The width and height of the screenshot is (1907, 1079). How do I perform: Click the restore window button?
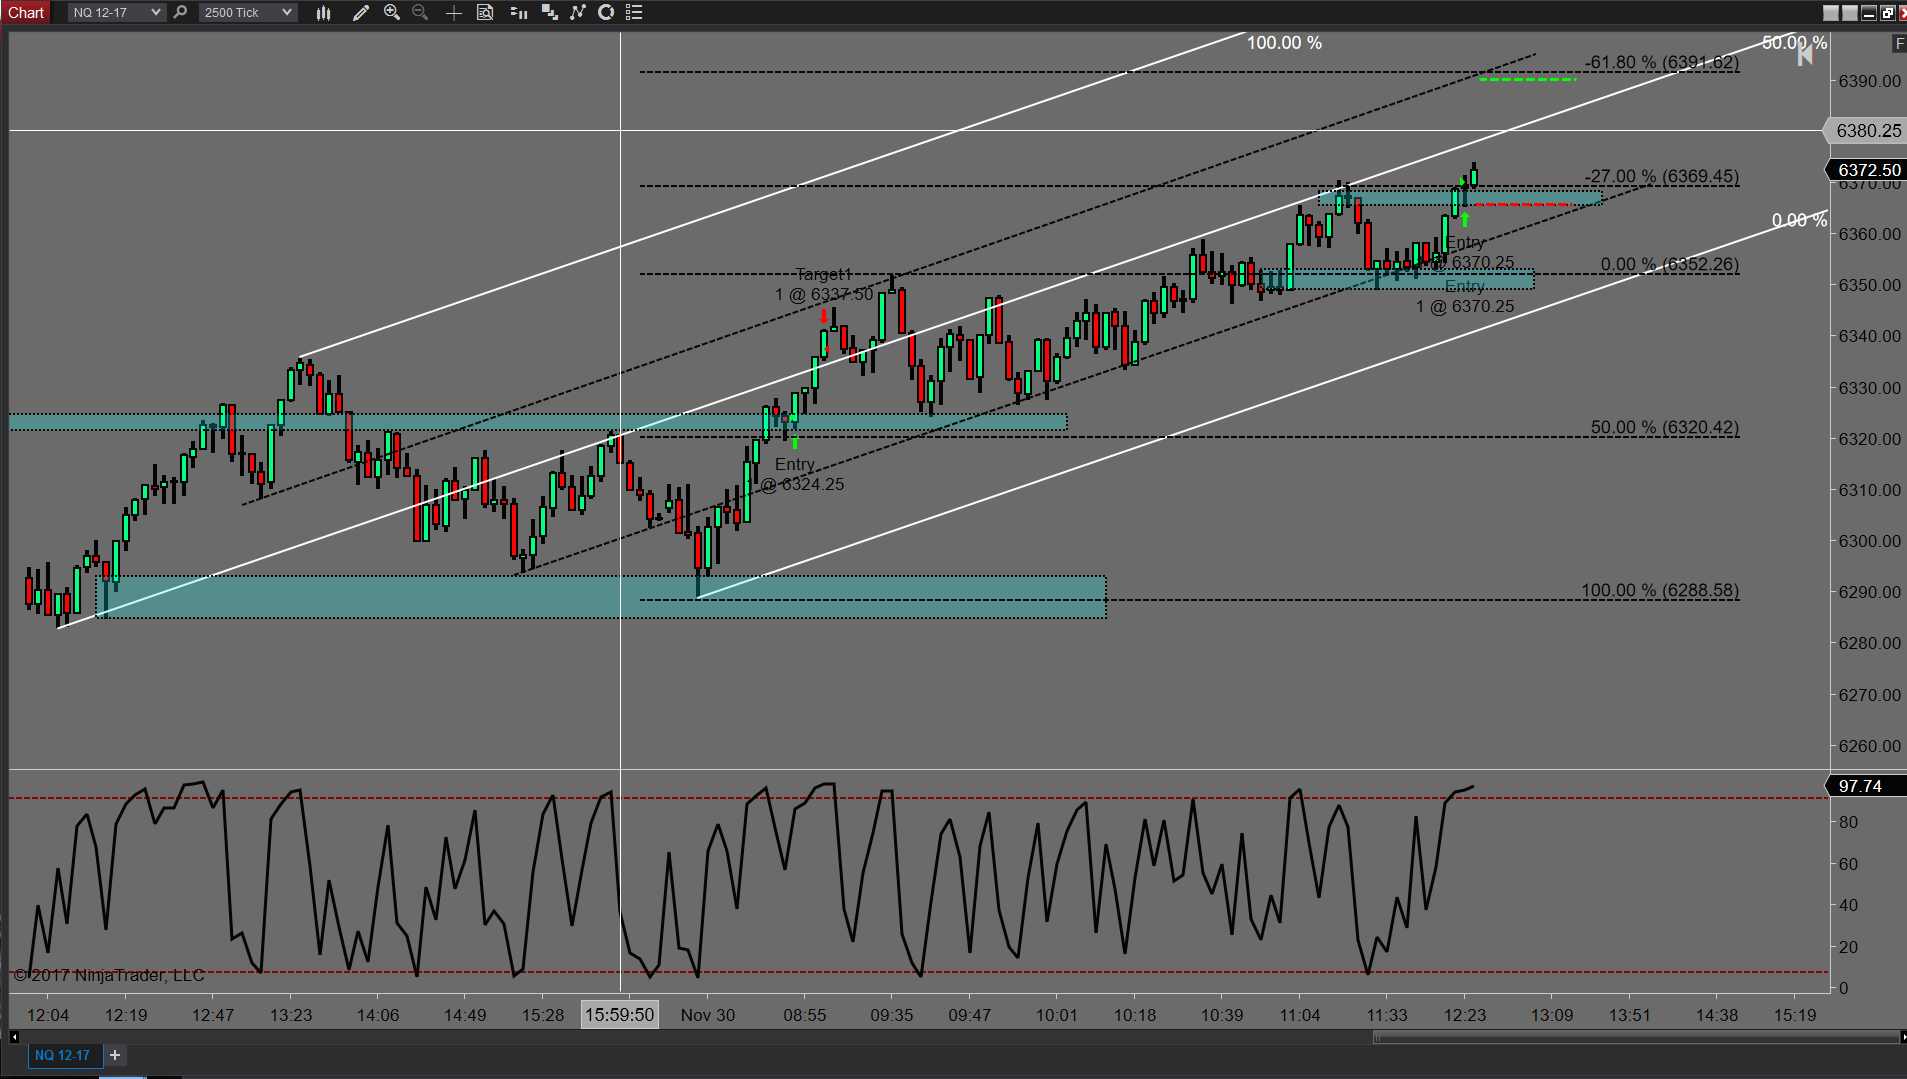(1887, 13)
